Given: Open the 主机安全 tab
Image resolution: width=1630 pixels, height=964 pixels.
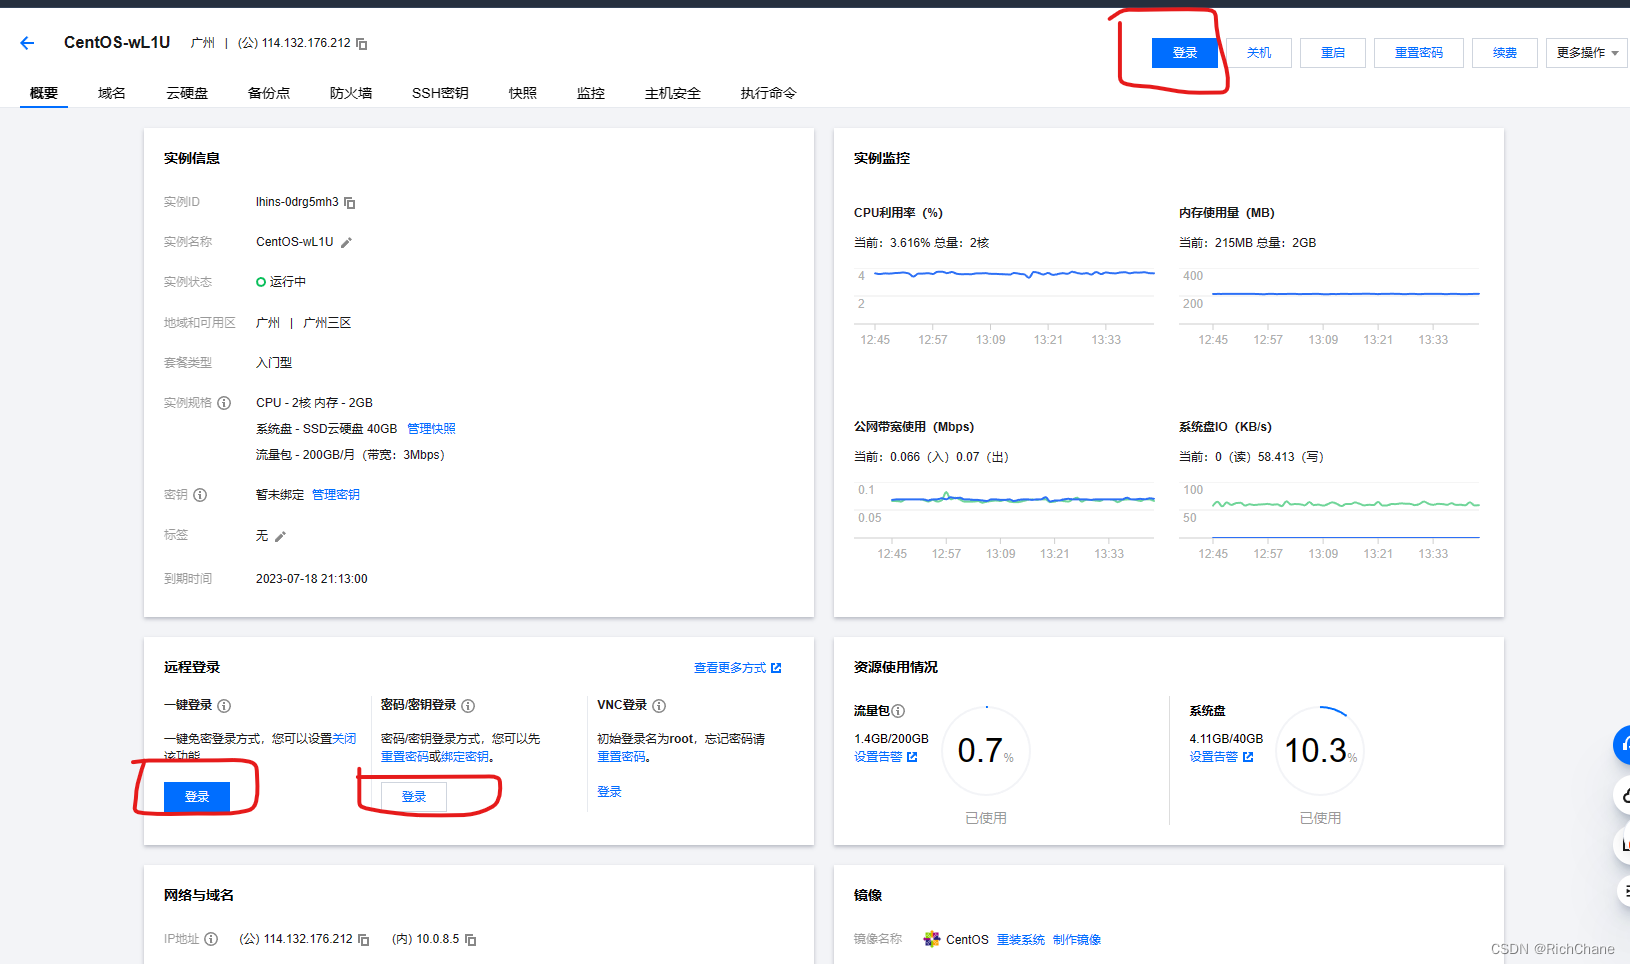Looking at the screenshot, I should [673, 93].
